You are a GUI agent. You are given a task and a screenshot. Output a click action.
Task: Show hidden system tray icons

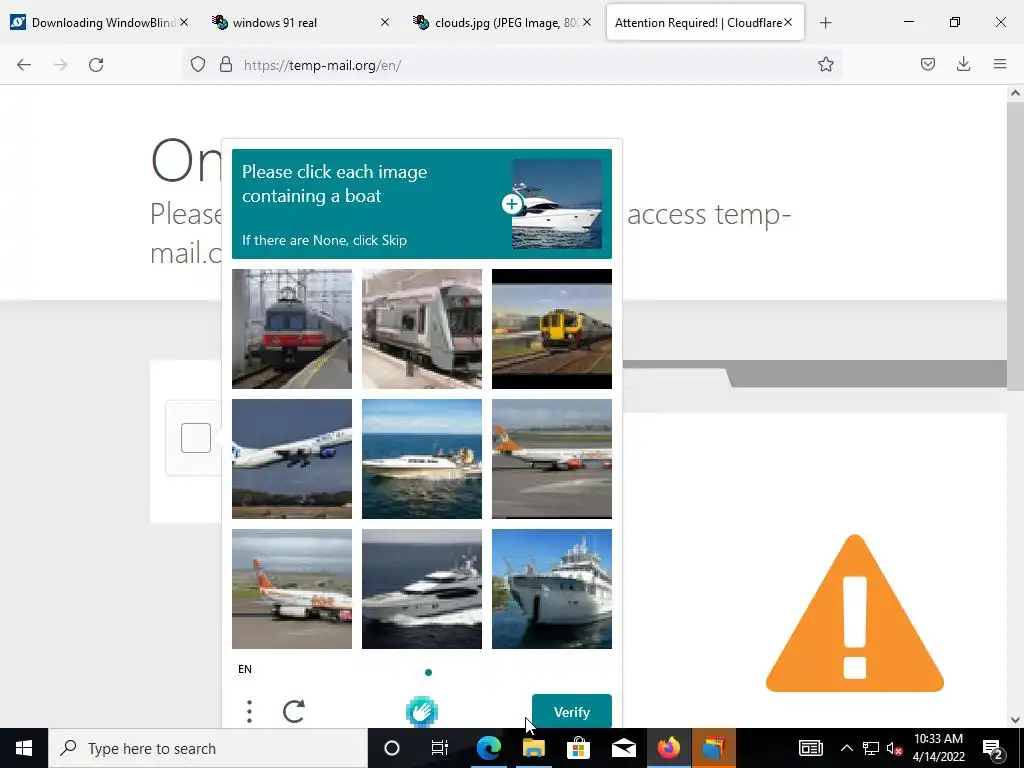tap(846, 748)
